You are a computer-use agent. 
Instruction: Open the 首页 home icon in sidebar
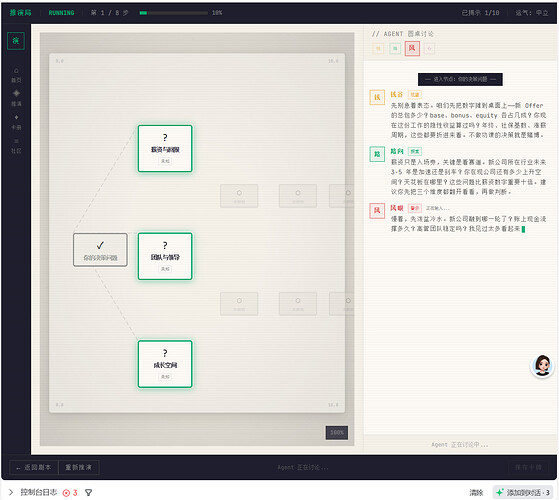point(16,75)
